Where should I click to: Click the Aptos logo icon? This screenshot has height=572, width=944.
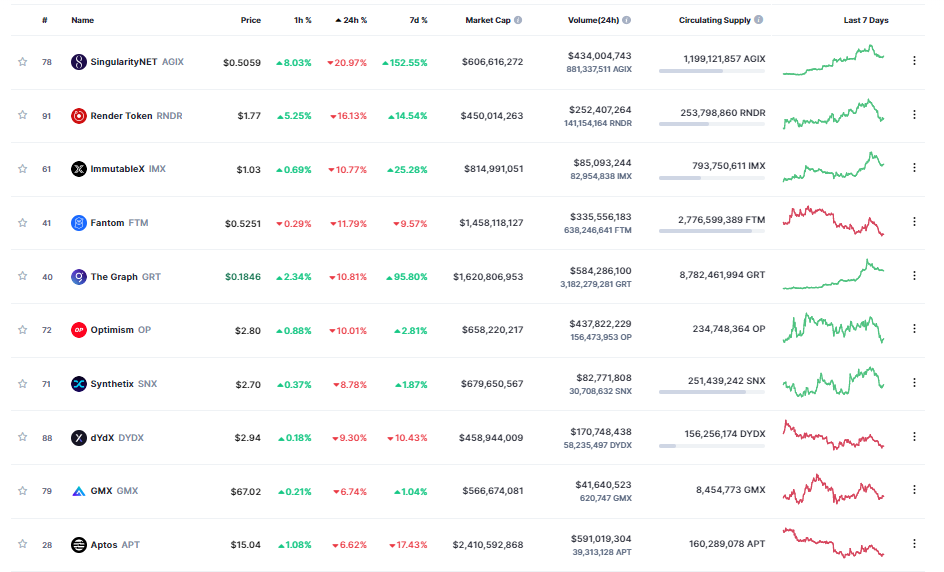click(x=79, y=545)
